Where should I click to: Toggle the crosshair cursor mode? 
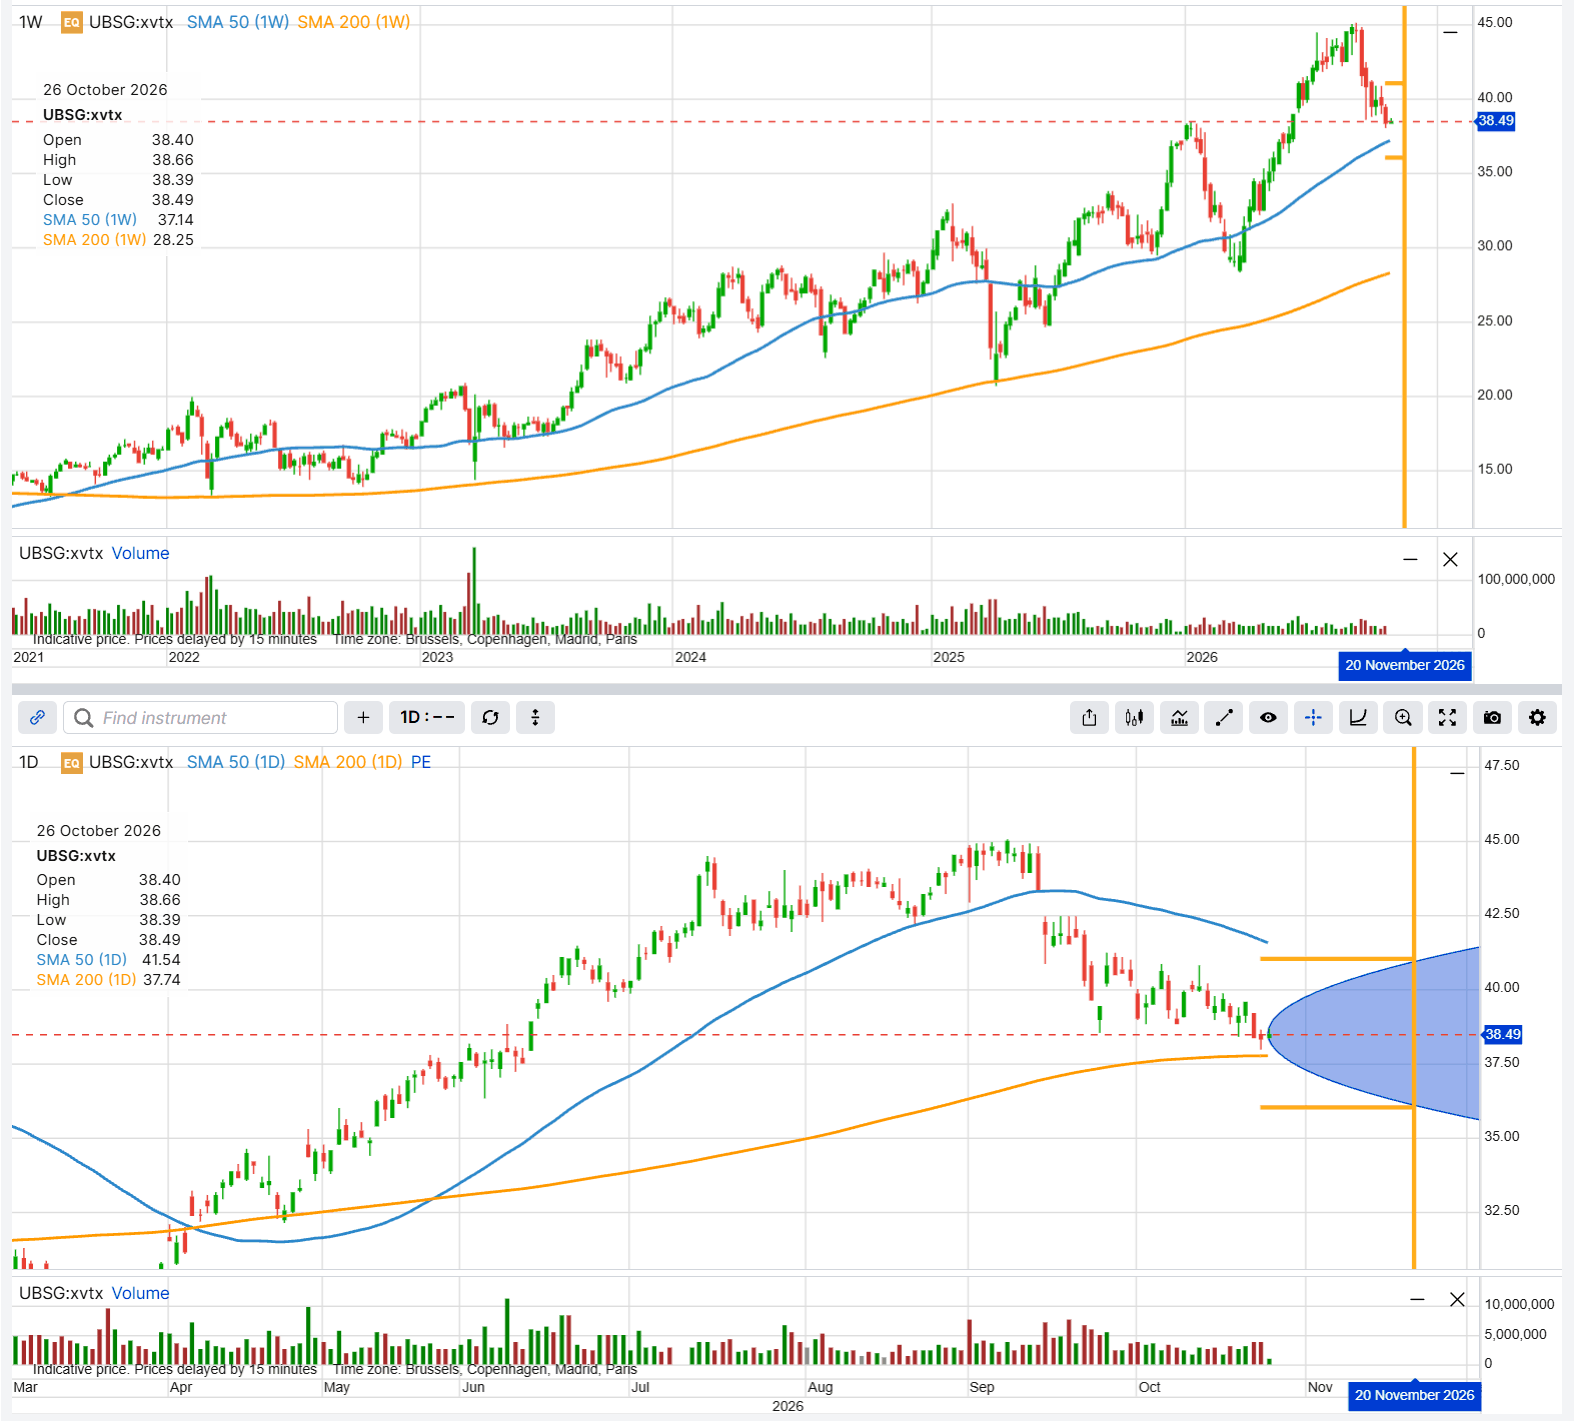pos(1313,718)
